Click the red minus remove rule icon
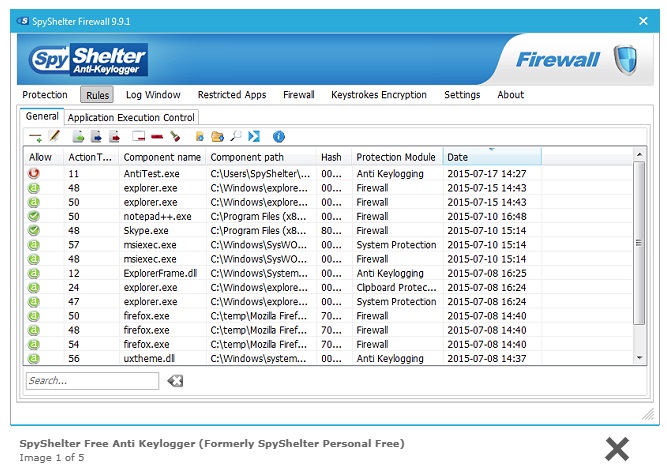Viewport: 667px width, 472px height. tap(157, 136)
